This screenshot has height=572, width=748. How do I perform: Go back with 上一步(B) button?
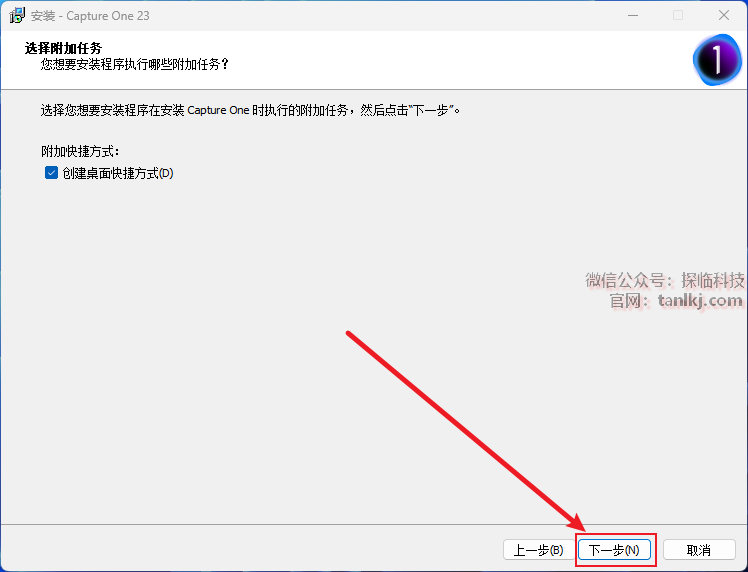coord(539,550)
